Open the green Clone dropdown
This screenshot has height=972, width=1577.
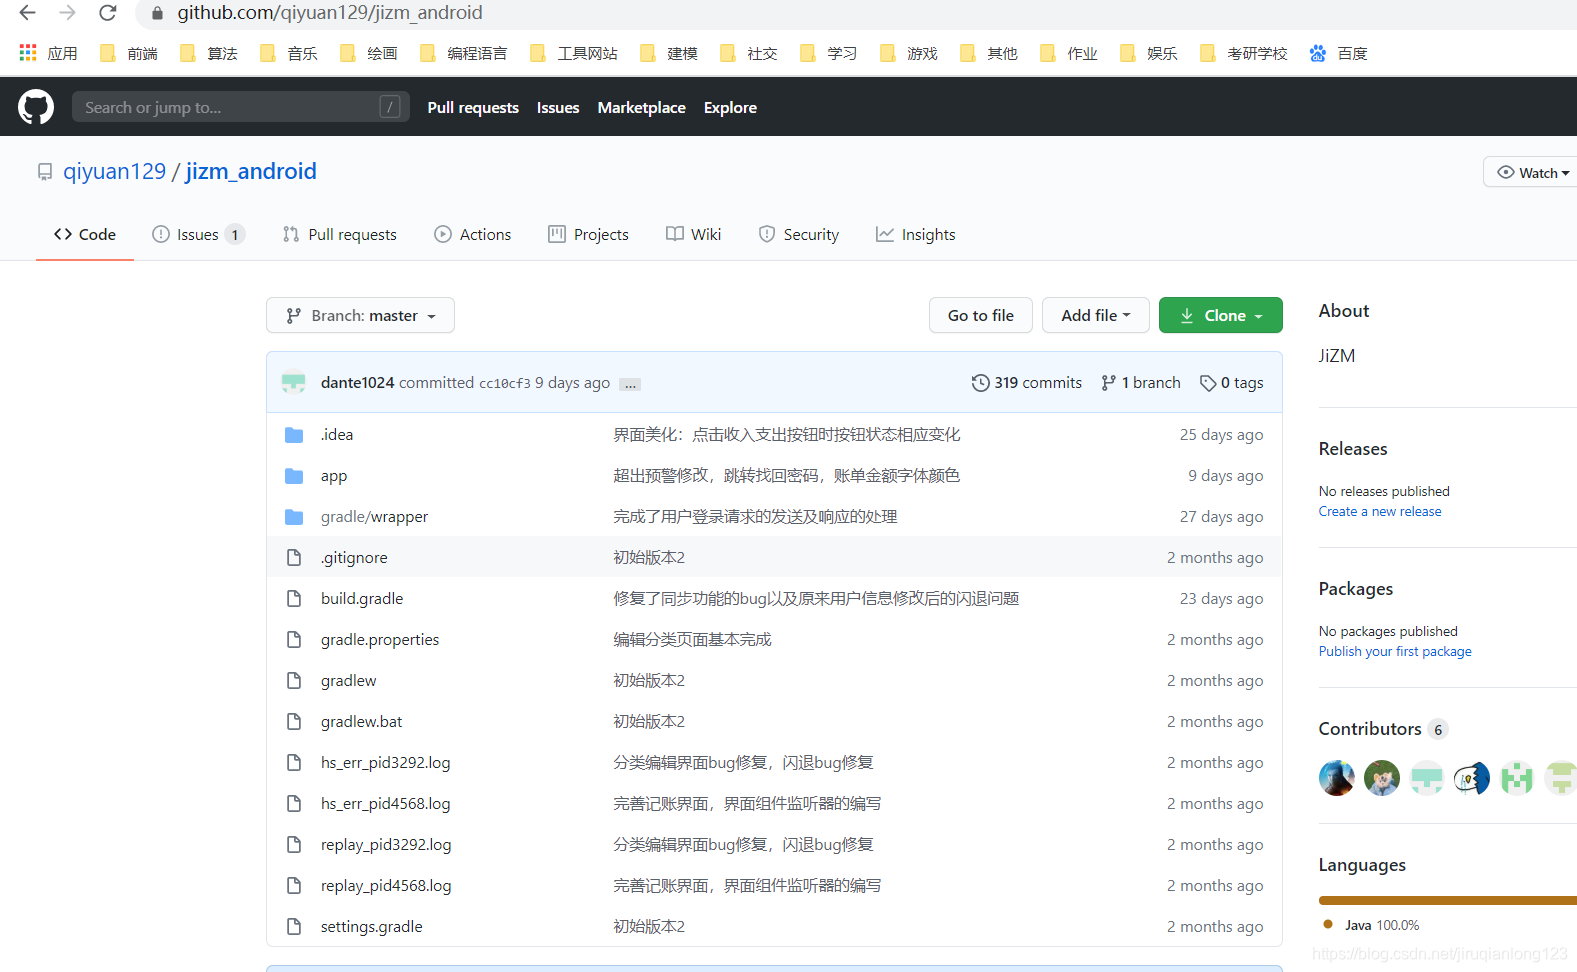(1221, 315)
